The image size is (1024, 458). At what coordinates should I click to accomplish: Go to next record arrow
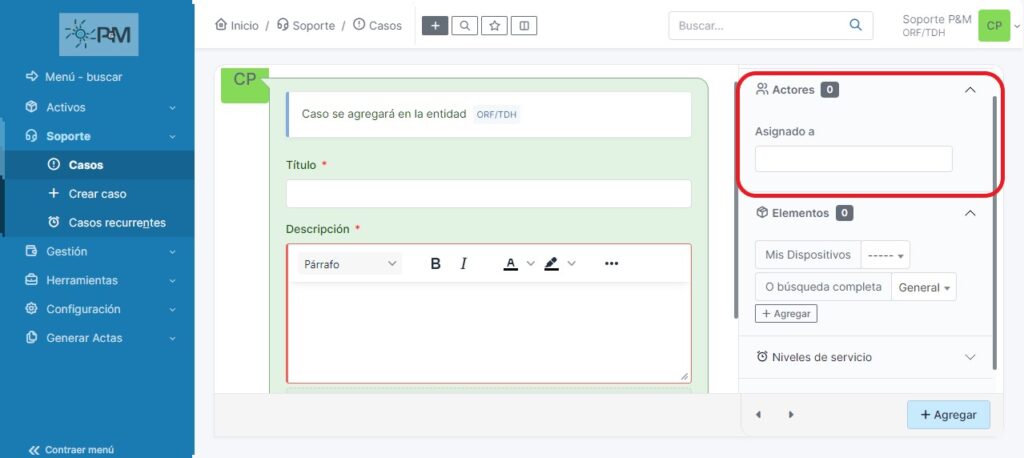coord(791,414)
